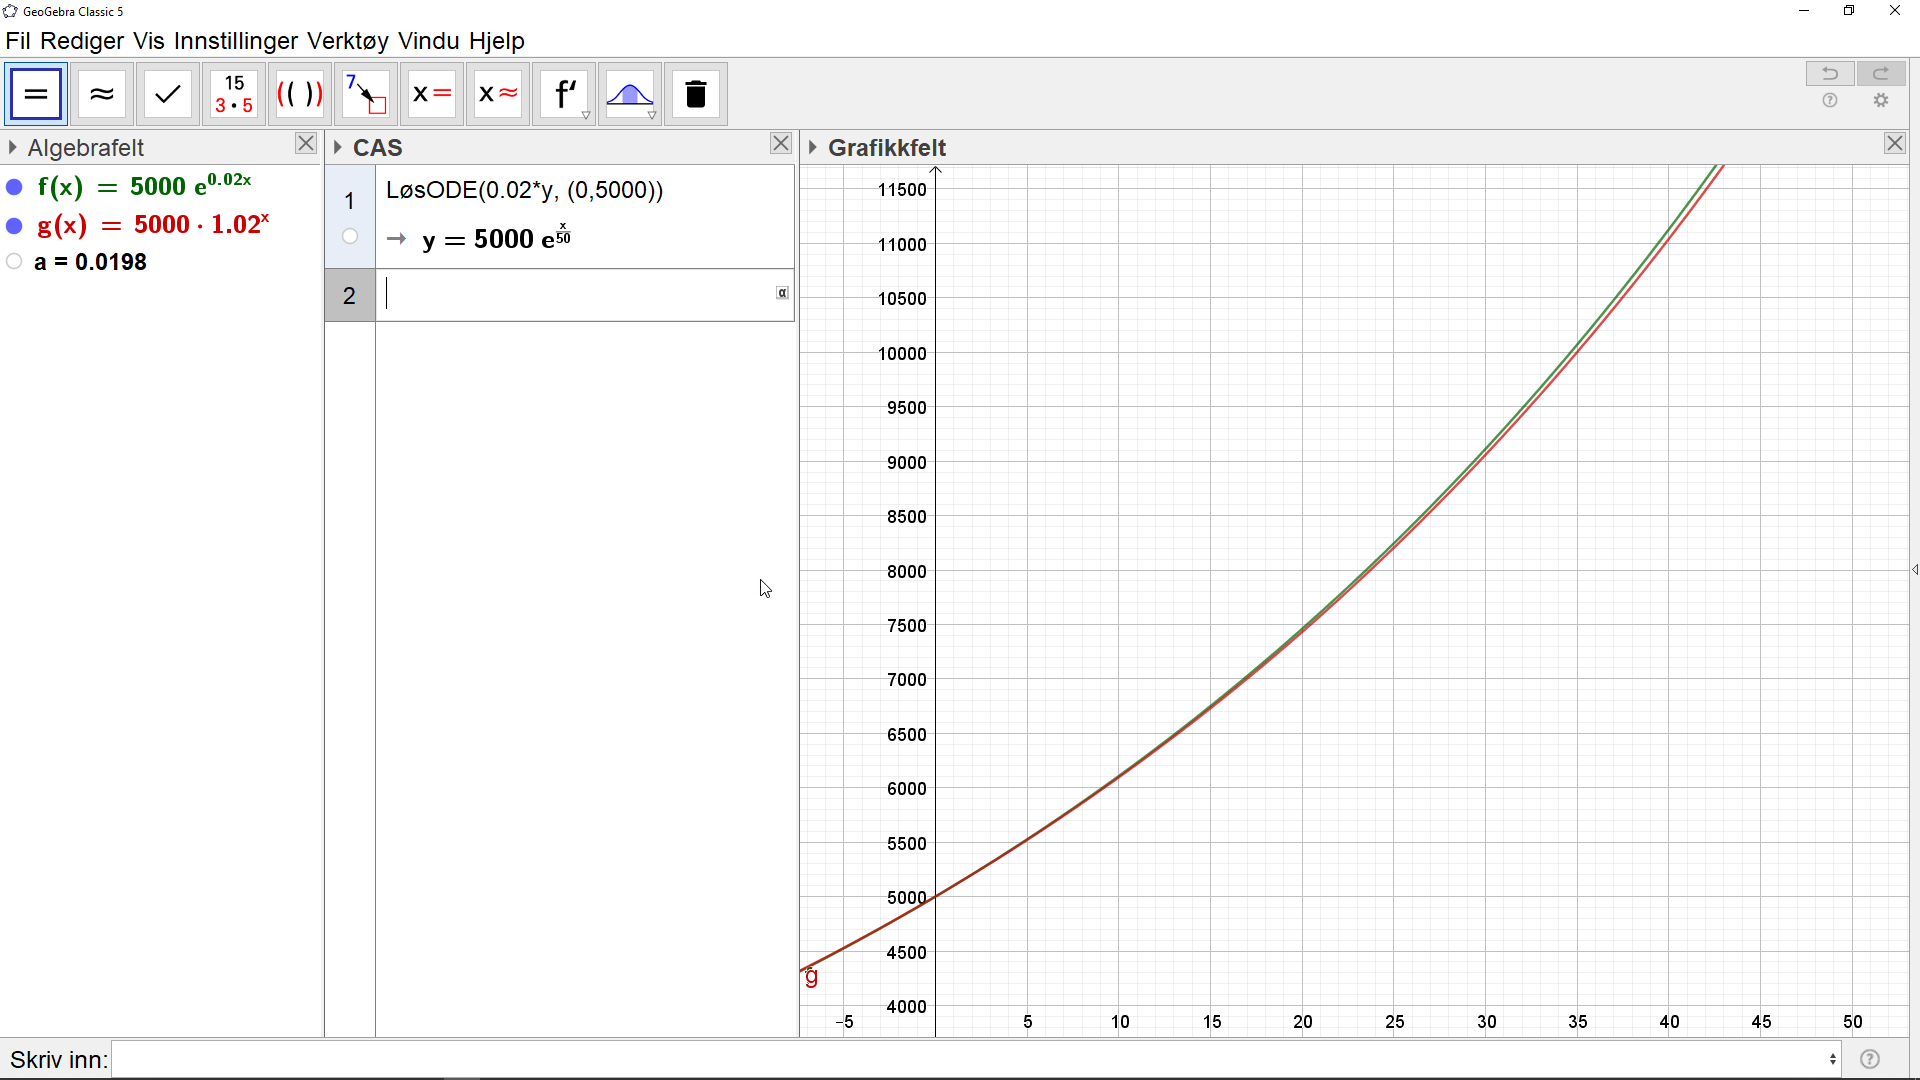This screenshot has width=1920, height=1080.
Task: Expand the Grafikkfelt style bar triangle
Action: click(813, 148)
